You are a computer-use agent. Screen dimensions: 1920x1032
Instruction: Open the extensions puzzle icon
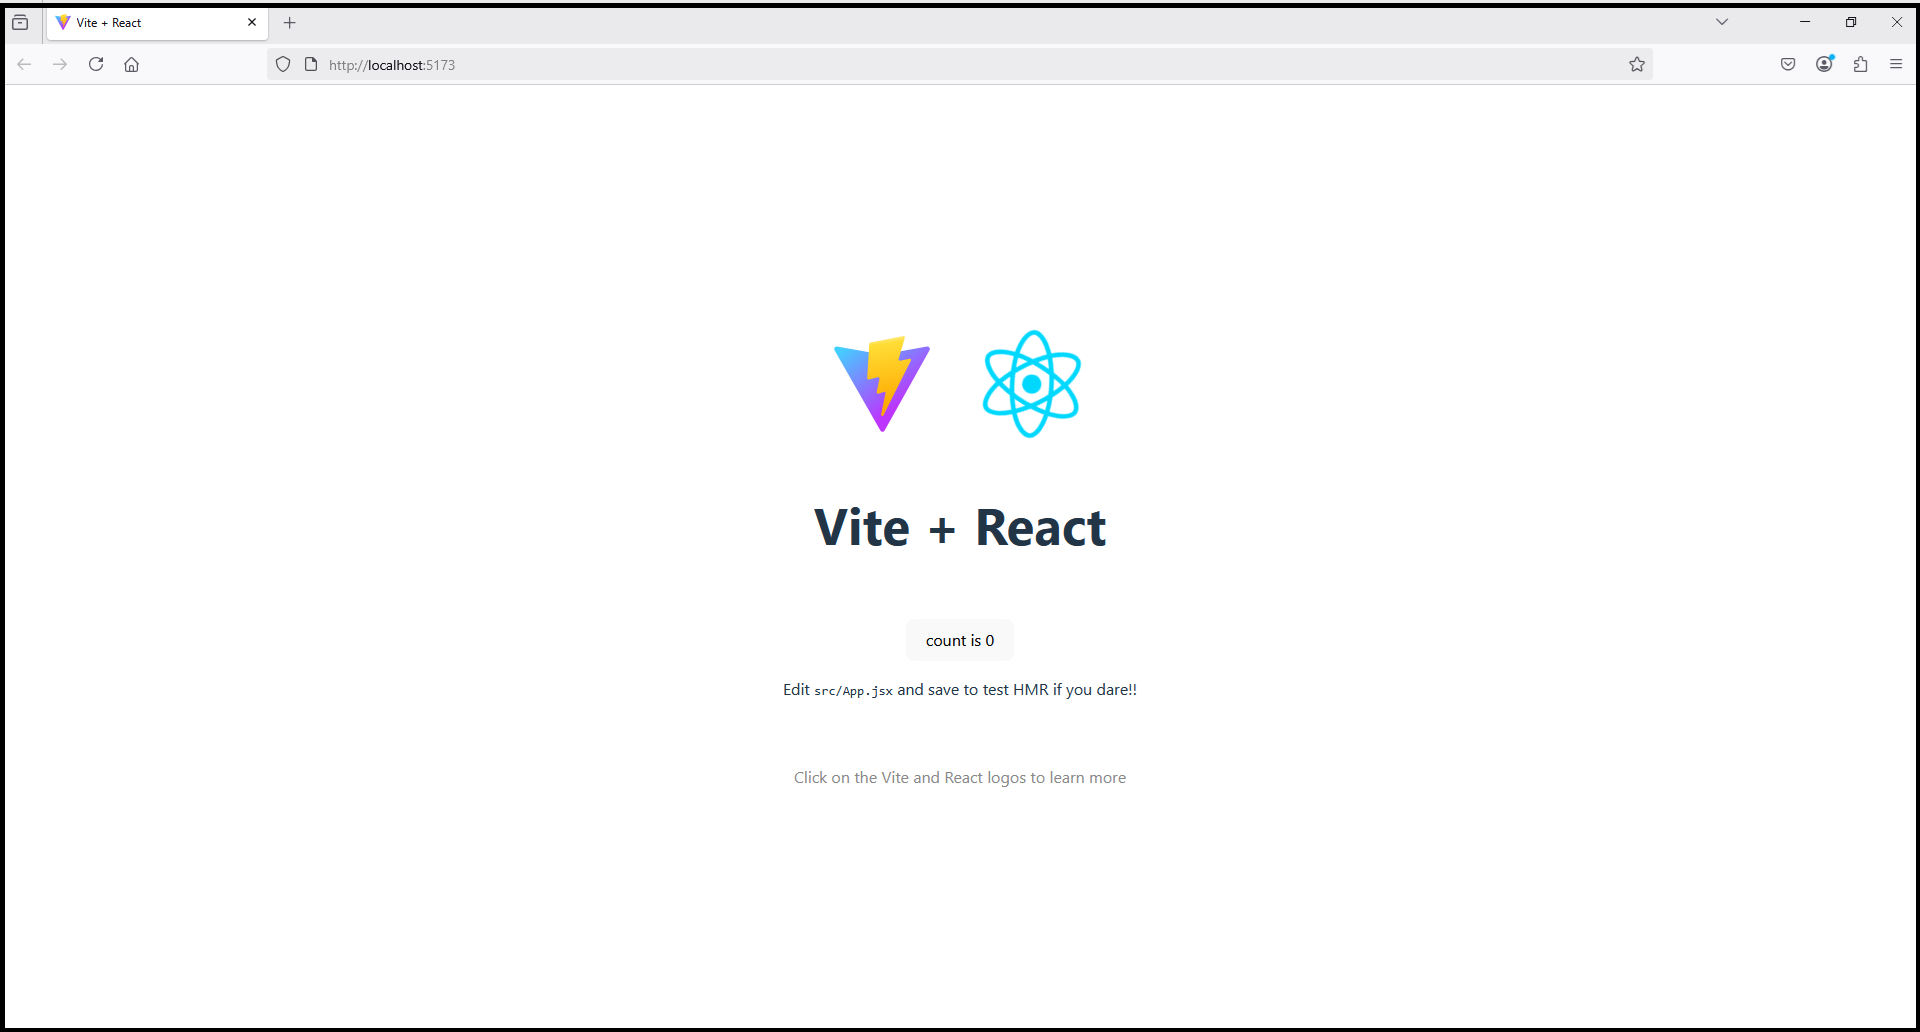pyautogui.click(x=1860, y=64)
